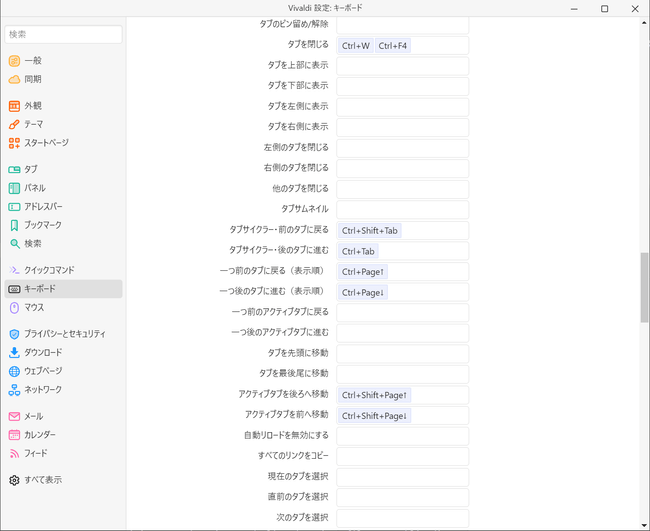This screenshot has height=531, width=650.
Task: Select the アドレスバー icon
Action: pyautogui.click(x=14, y=206)
